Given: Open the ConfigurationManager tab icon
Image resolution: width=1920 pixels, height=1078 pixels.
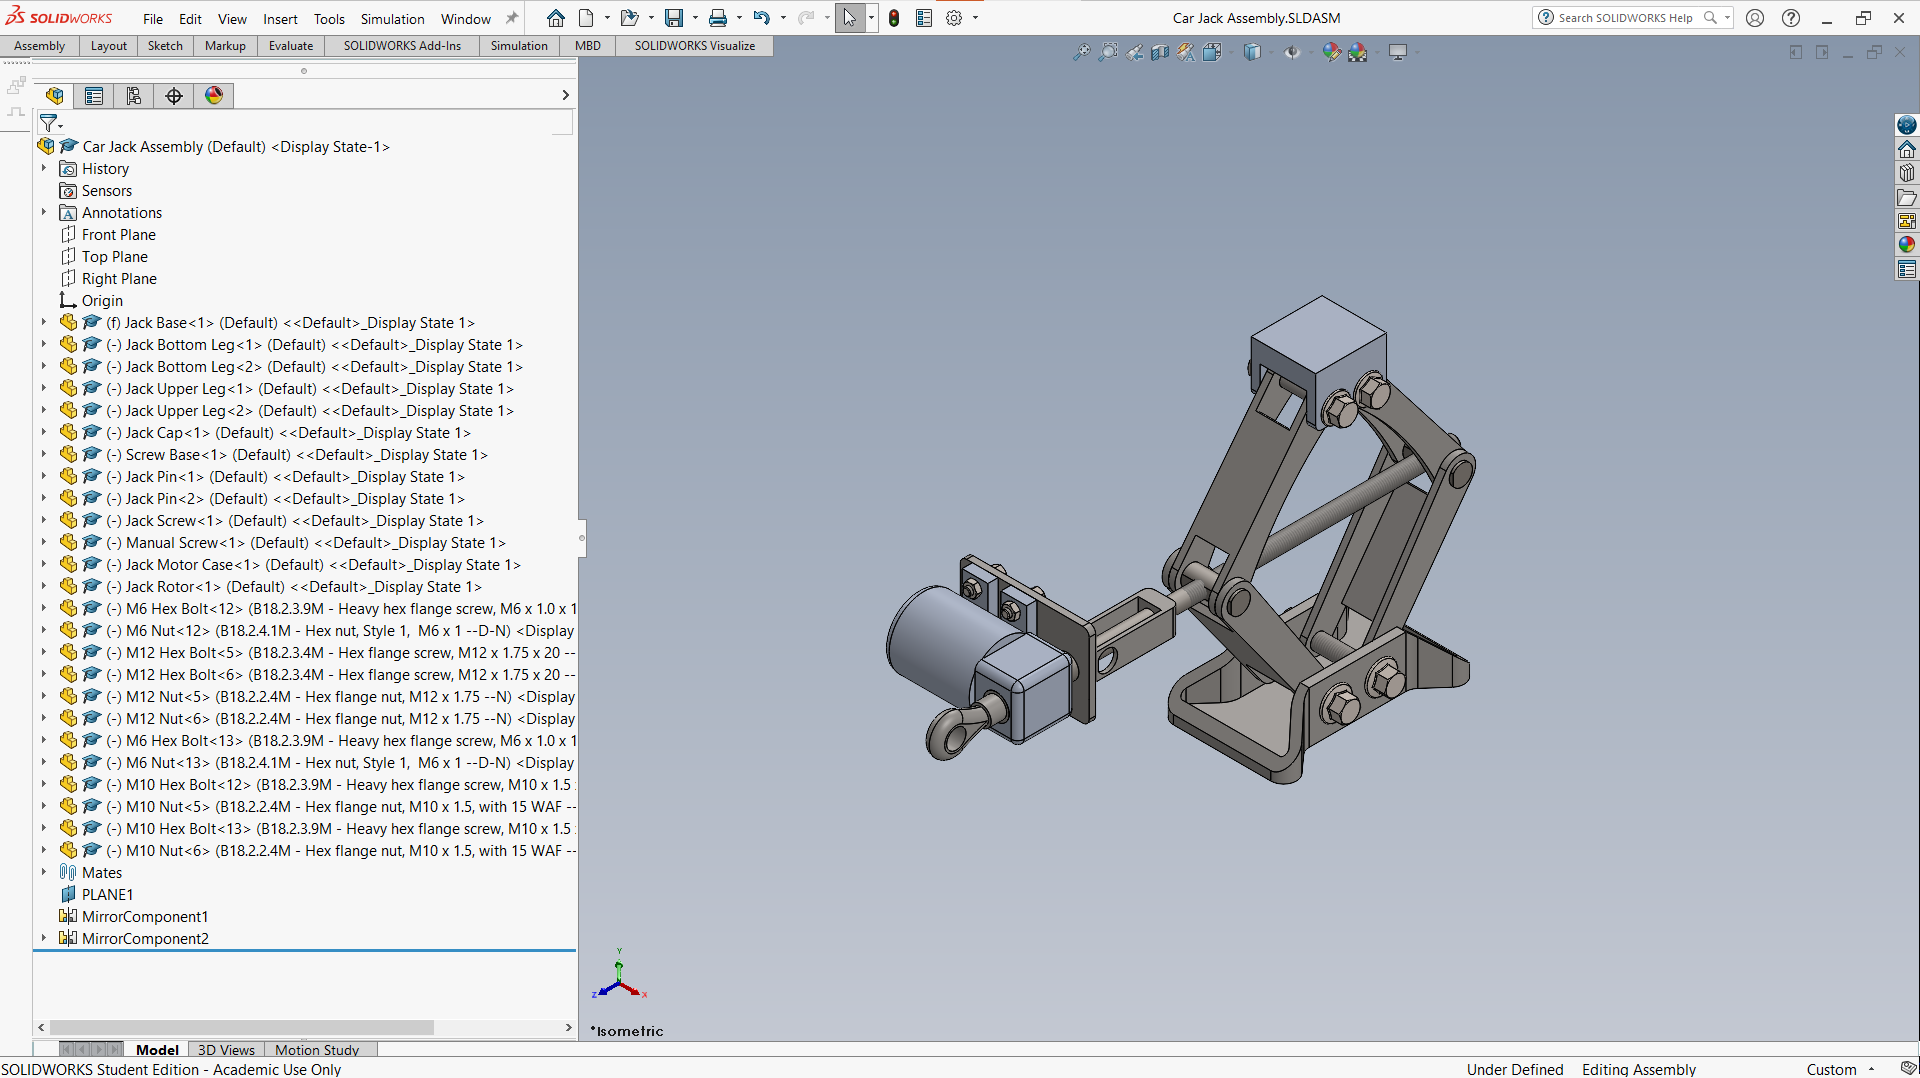Looking at the screenshot, I should (134, 95).
